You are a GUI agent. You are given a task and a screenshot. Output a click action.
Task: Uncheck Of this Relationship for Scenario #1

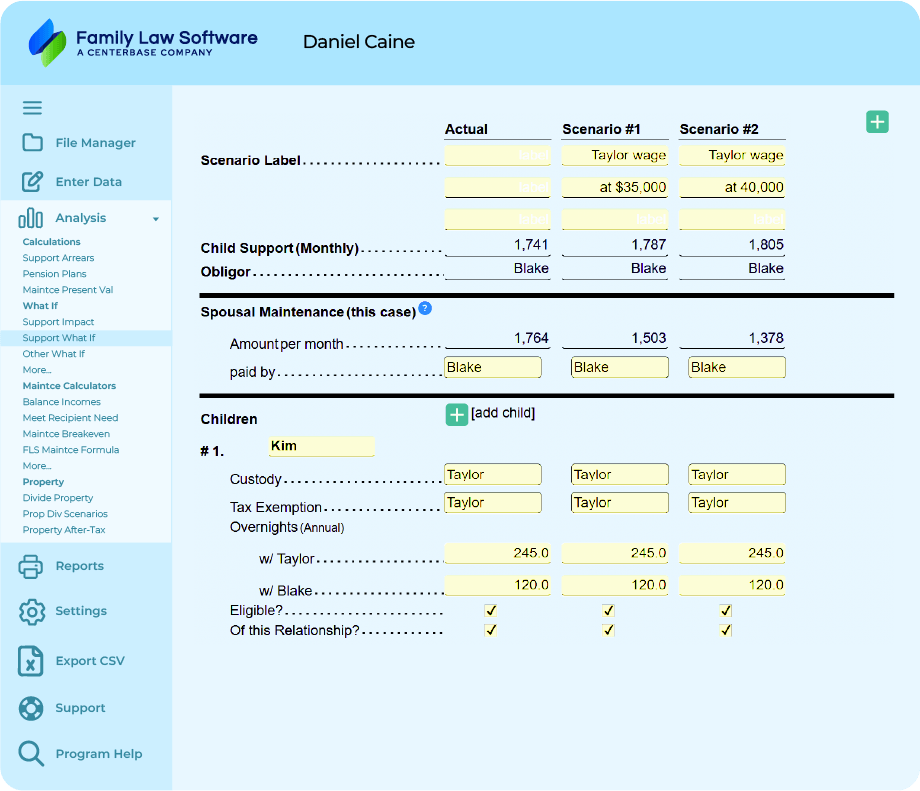608,630
